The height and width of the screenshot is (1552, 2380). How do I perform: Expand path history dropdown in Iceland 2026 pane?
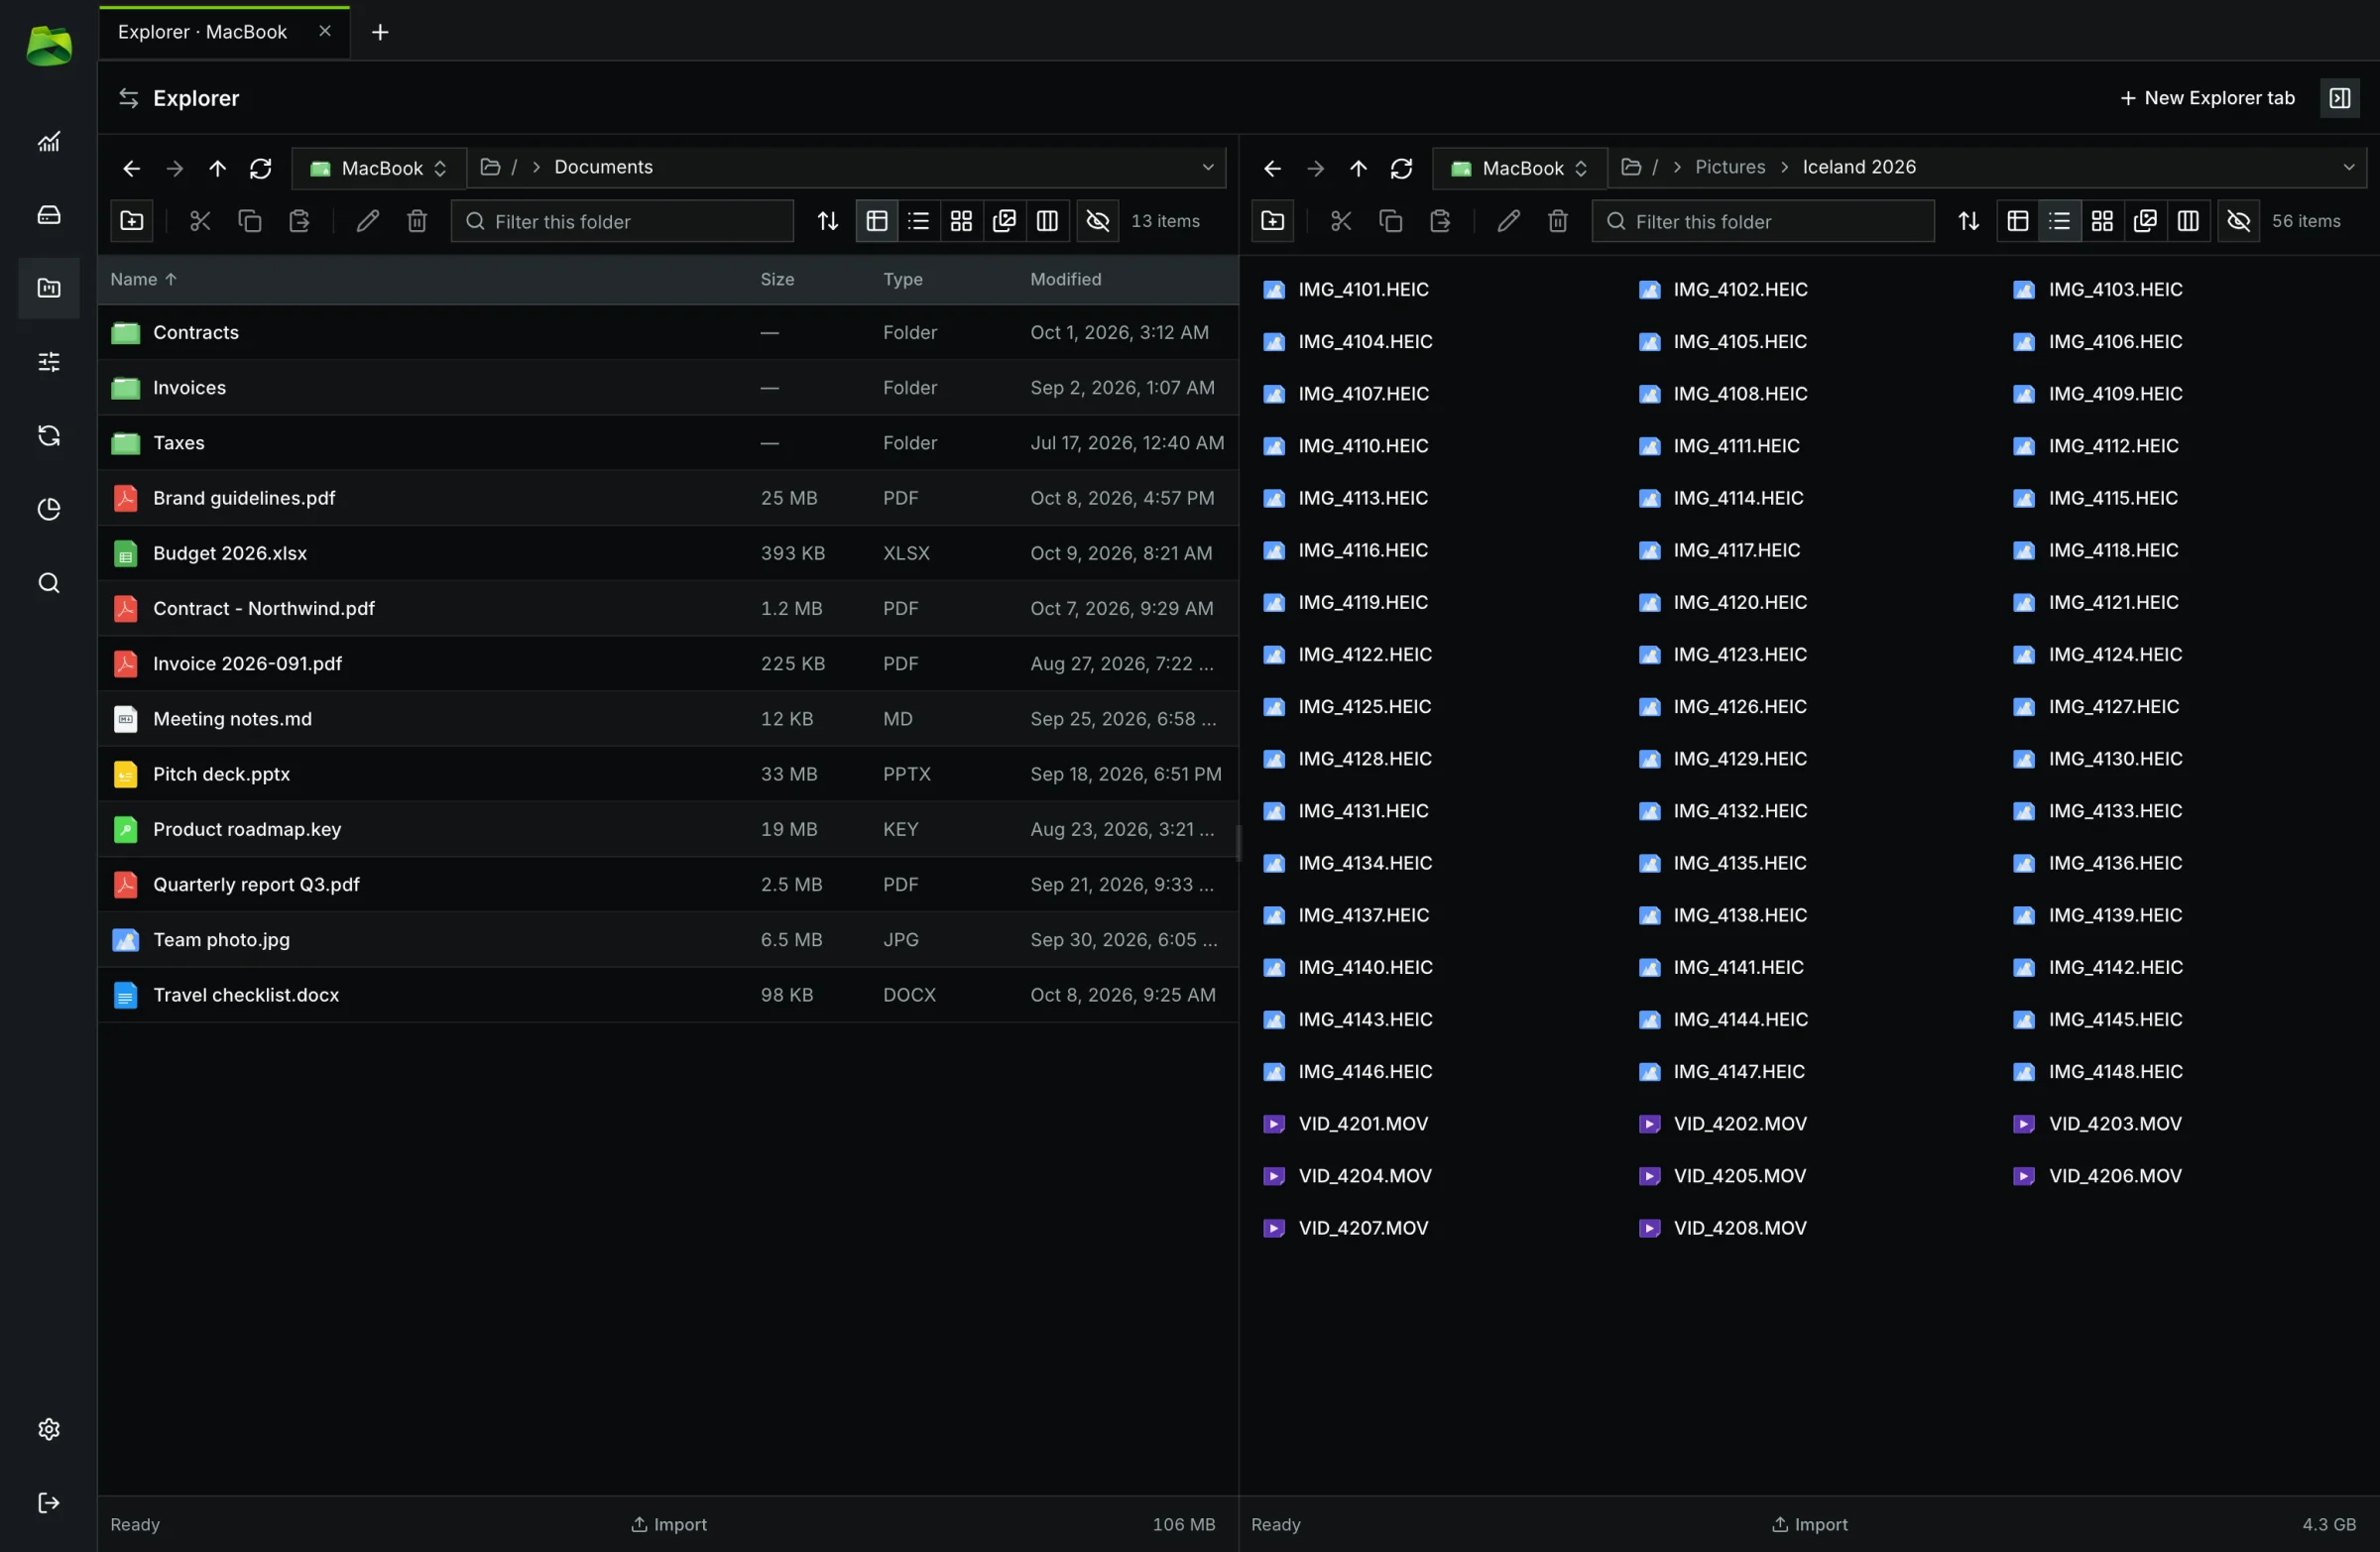point(2348,167)
